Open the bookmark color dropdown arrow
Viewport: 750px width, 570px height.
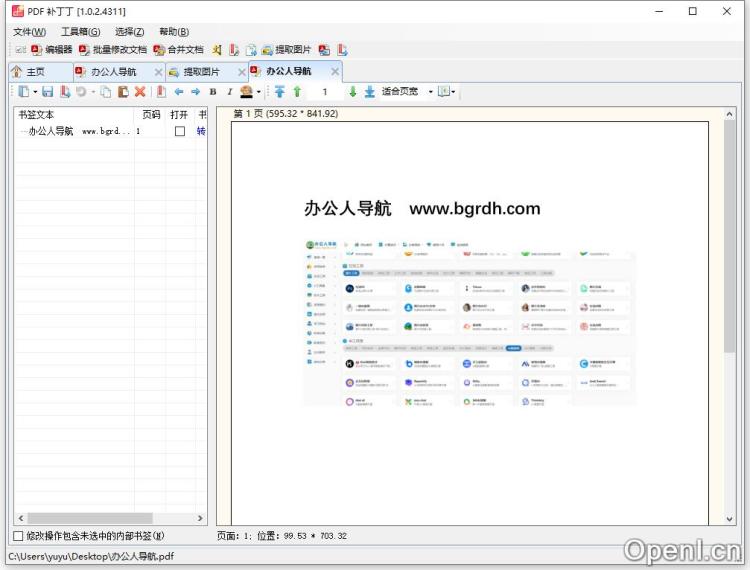tap(259, 92)
